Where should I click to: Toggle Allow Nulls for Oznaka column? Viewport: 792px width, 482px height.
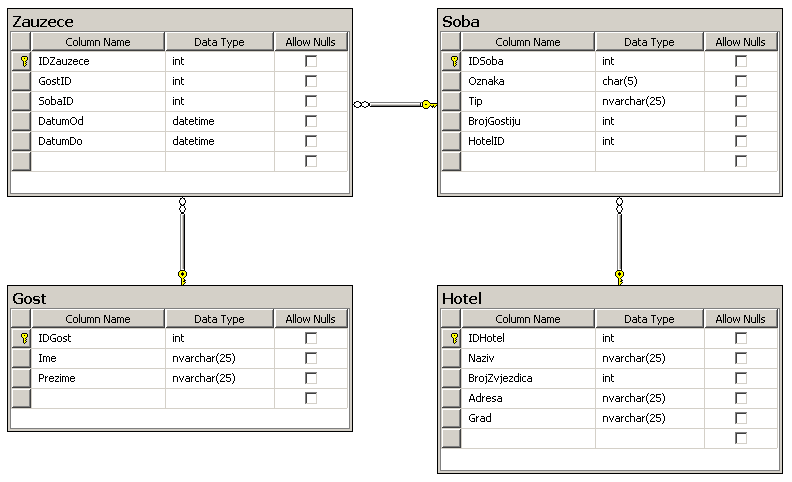[741, 81]
